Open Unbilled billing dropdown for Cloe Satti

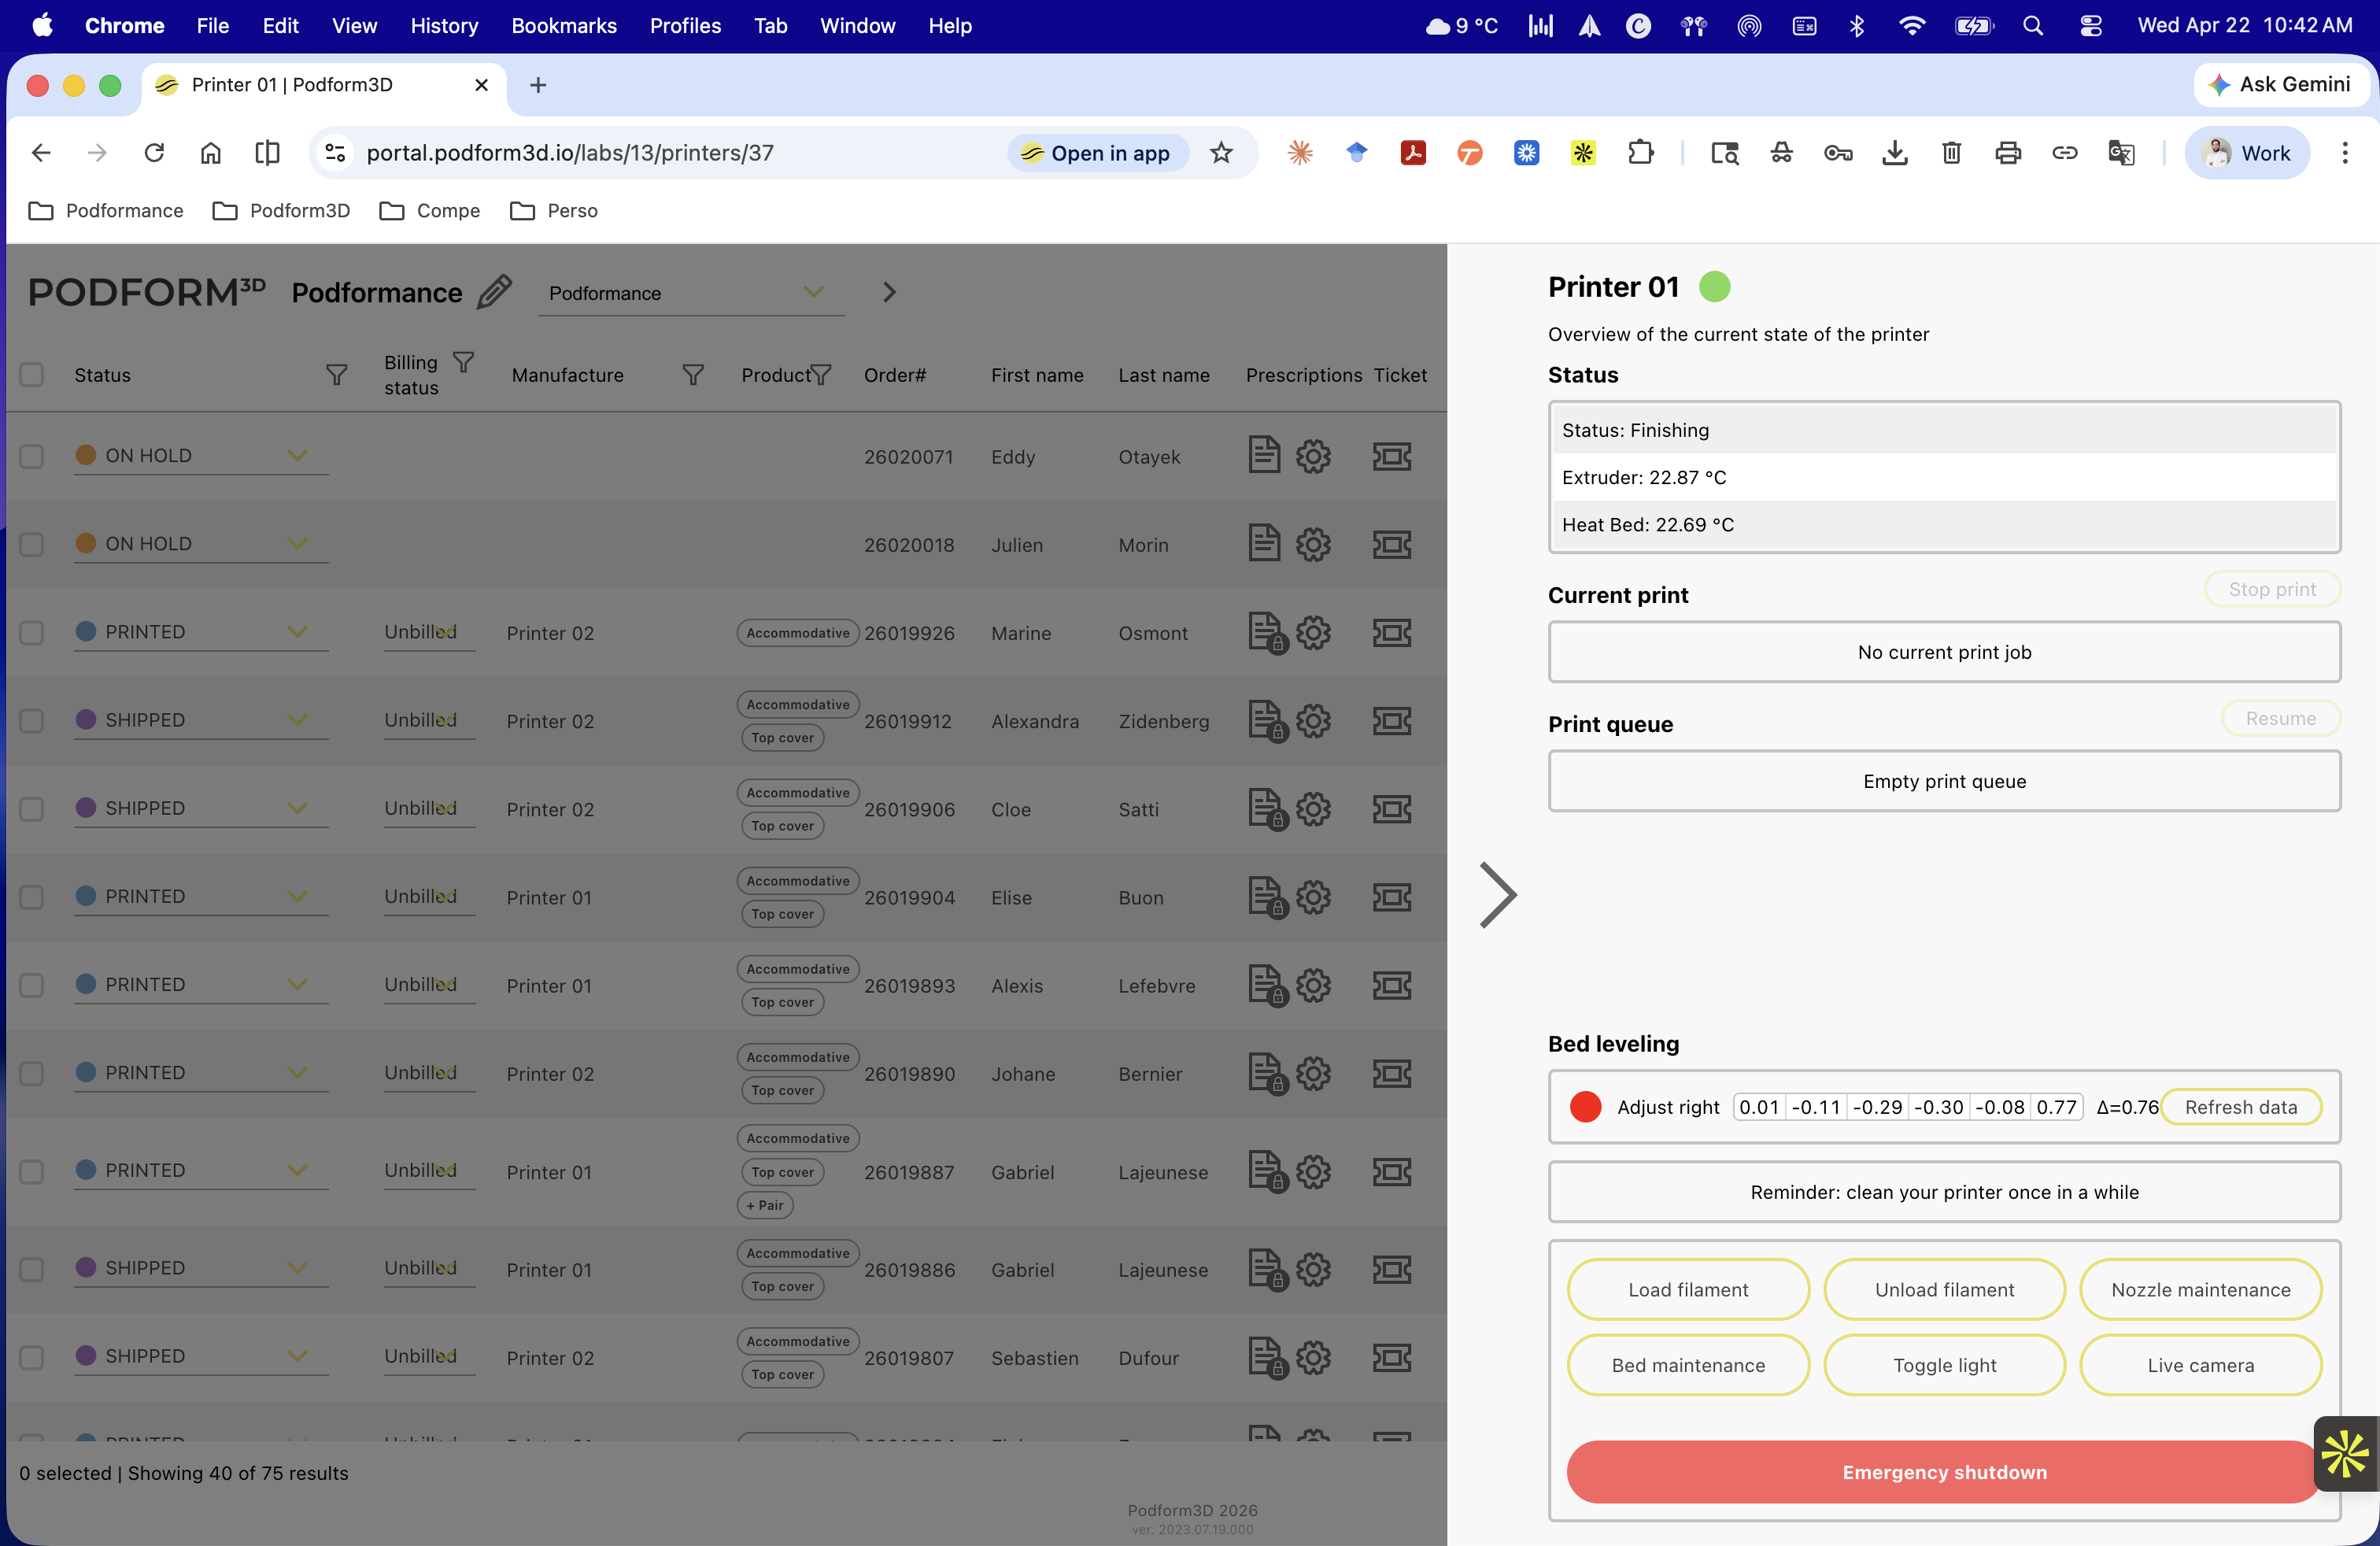429,808
